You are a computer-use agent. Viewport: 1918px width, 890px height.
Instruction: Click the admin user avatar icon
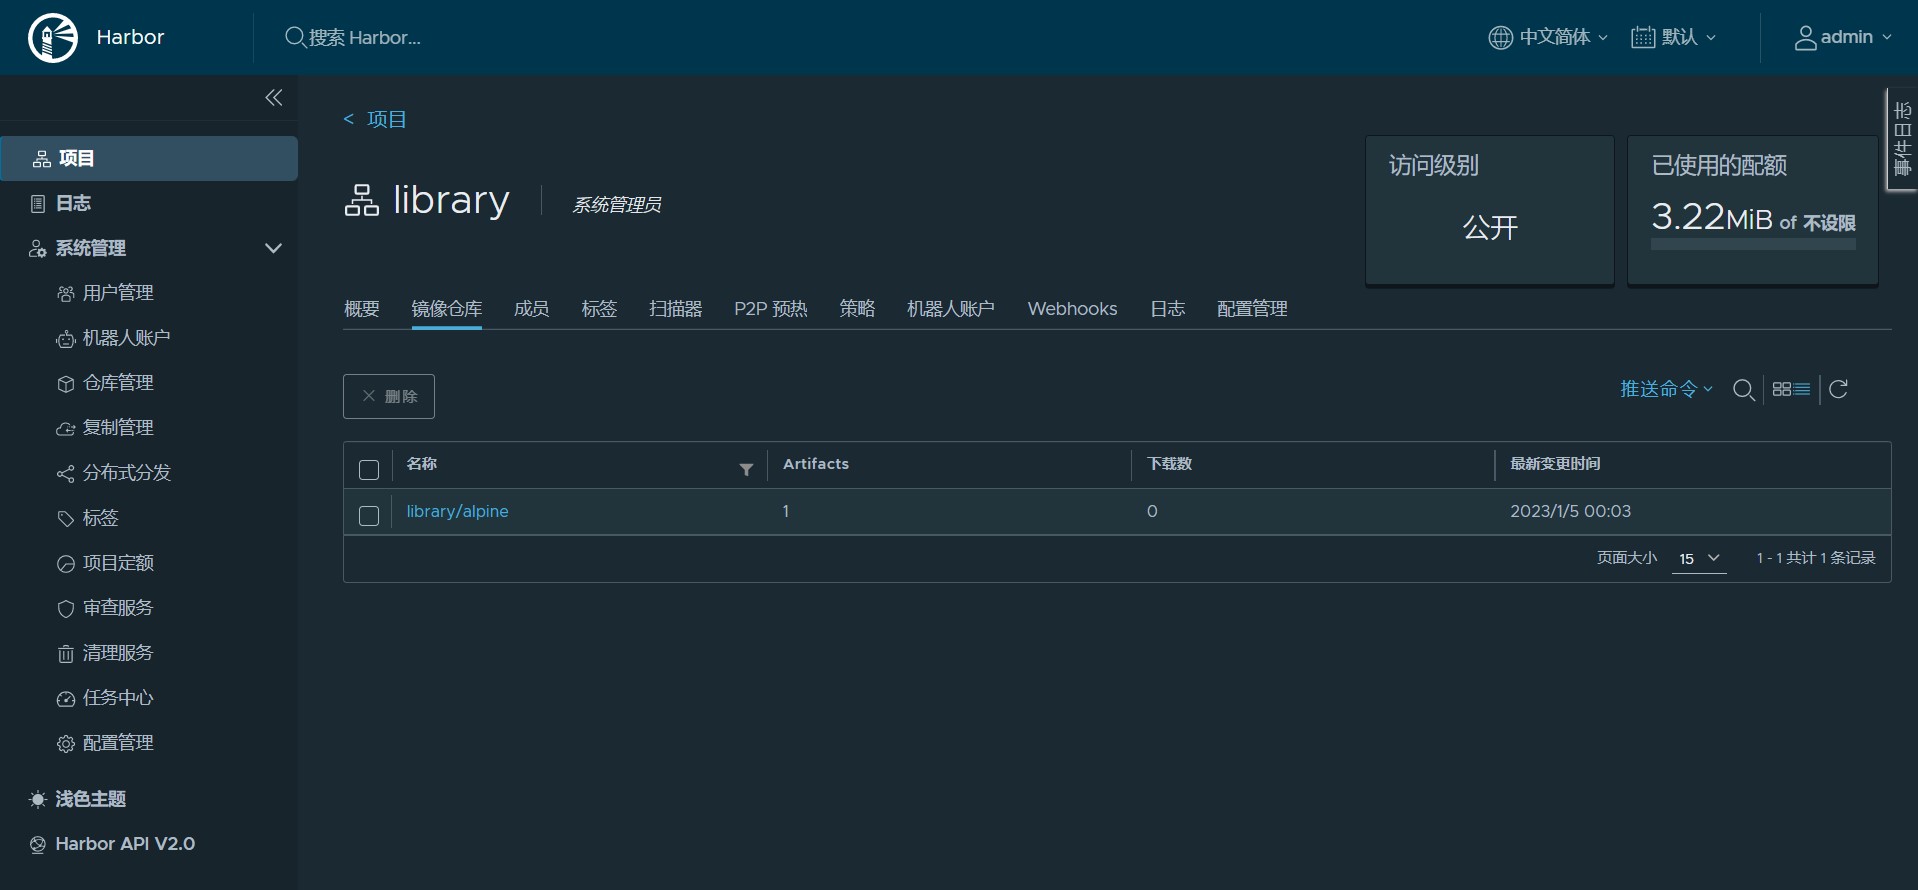[1805, 38]
